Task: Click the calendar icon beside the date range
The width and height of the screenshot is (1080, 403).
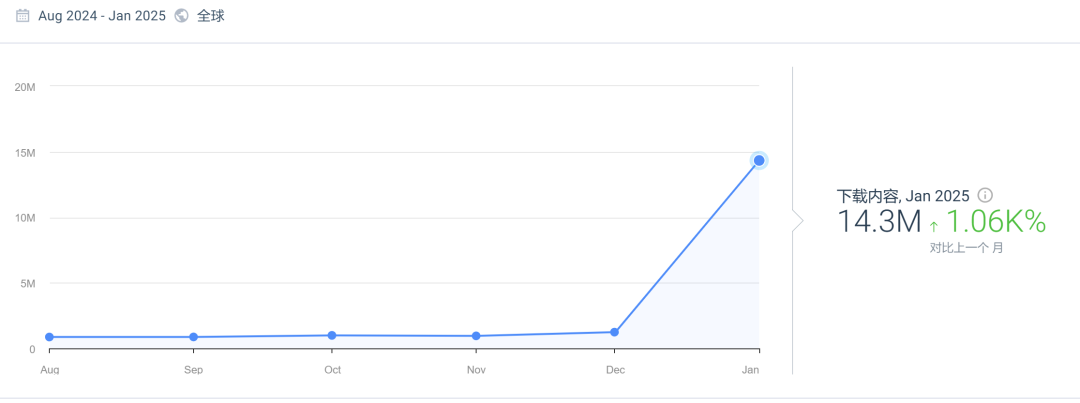Action: 22,16
